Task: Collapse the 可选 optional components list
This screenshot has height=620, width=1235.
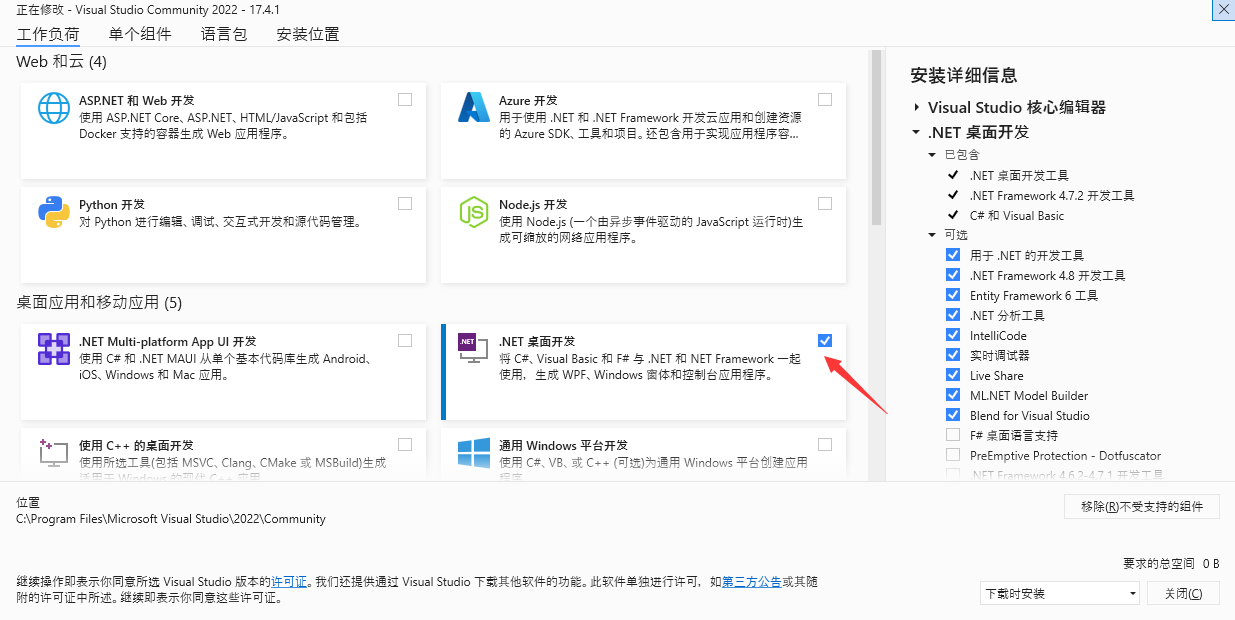Action: 934,235
